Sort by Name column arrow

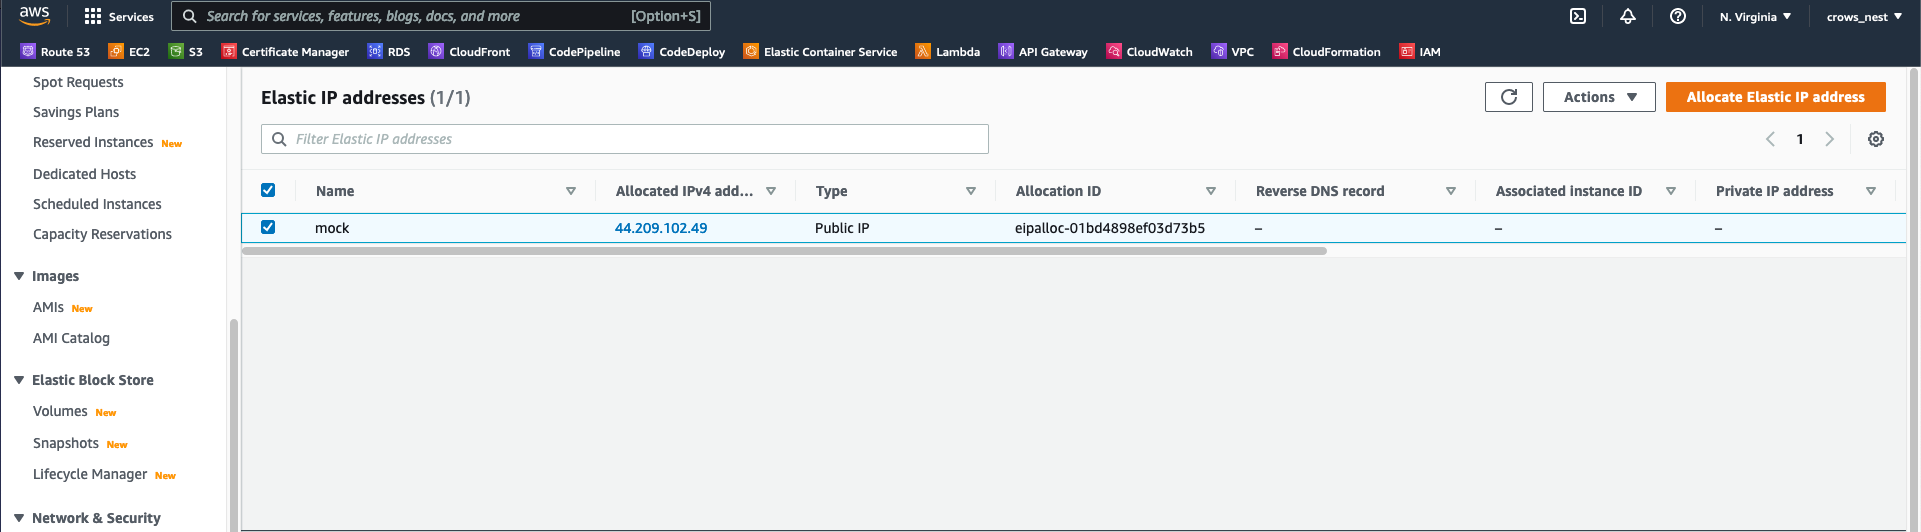(571, 191)
